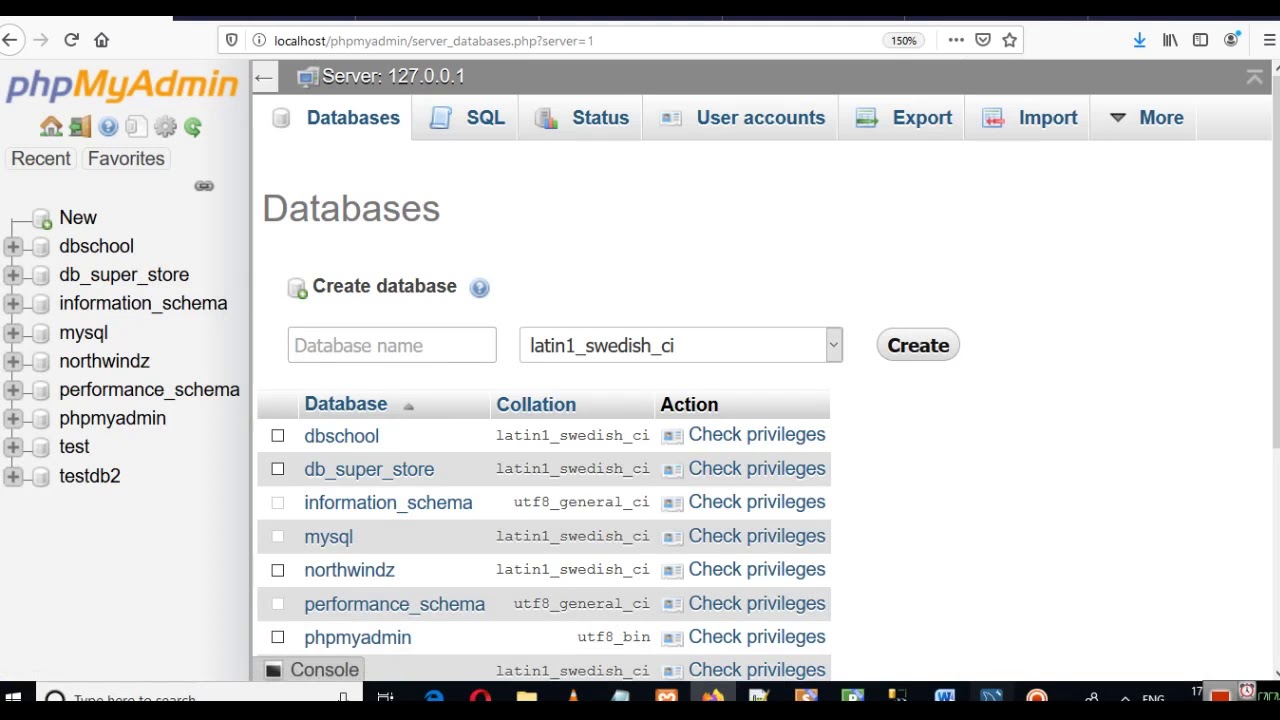Go to browser home page
The width and height of the screenshot is (1280, 720).
101,40
